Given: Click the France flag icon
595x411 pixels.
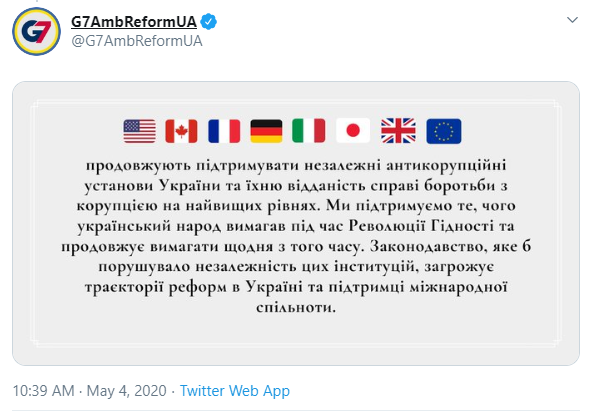Looking at the screenshot, I should (224, 131).
